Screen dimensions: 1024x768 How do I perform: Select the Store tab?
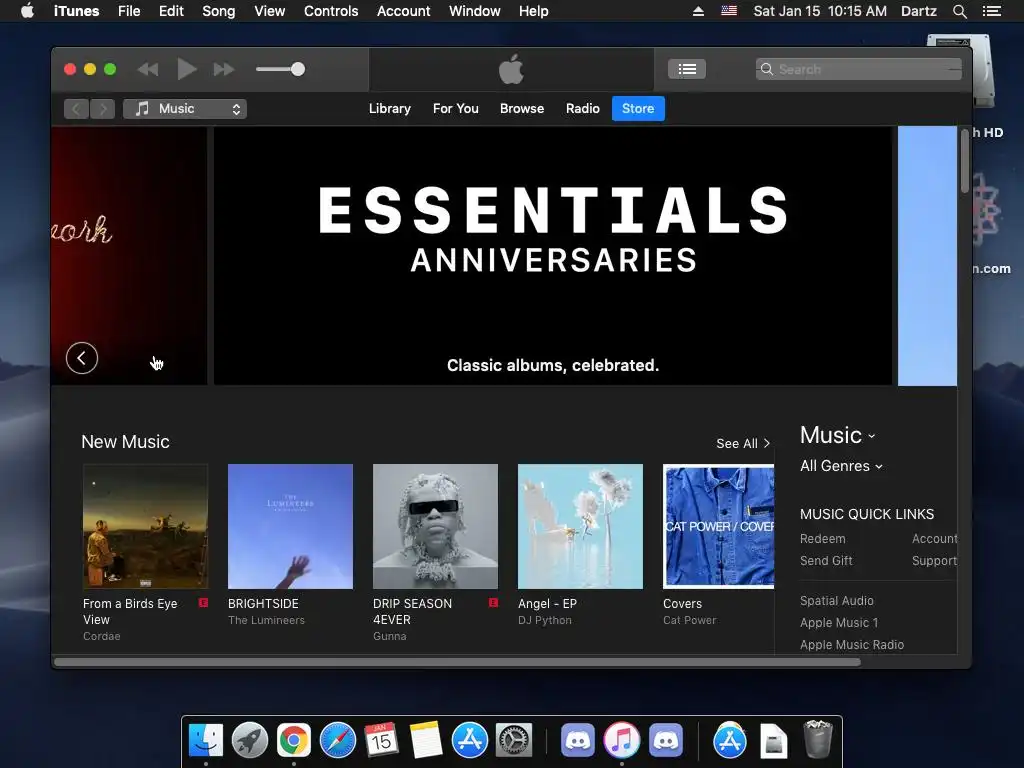pos(638,108)
